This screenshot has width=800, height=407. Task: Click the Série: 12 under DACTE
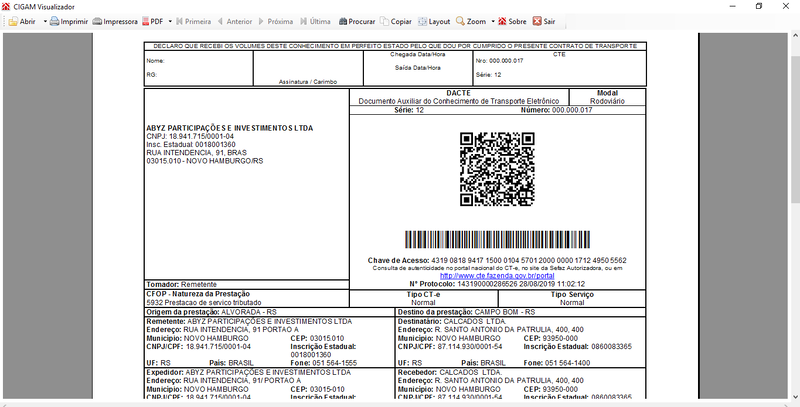[x=409, y=110]
